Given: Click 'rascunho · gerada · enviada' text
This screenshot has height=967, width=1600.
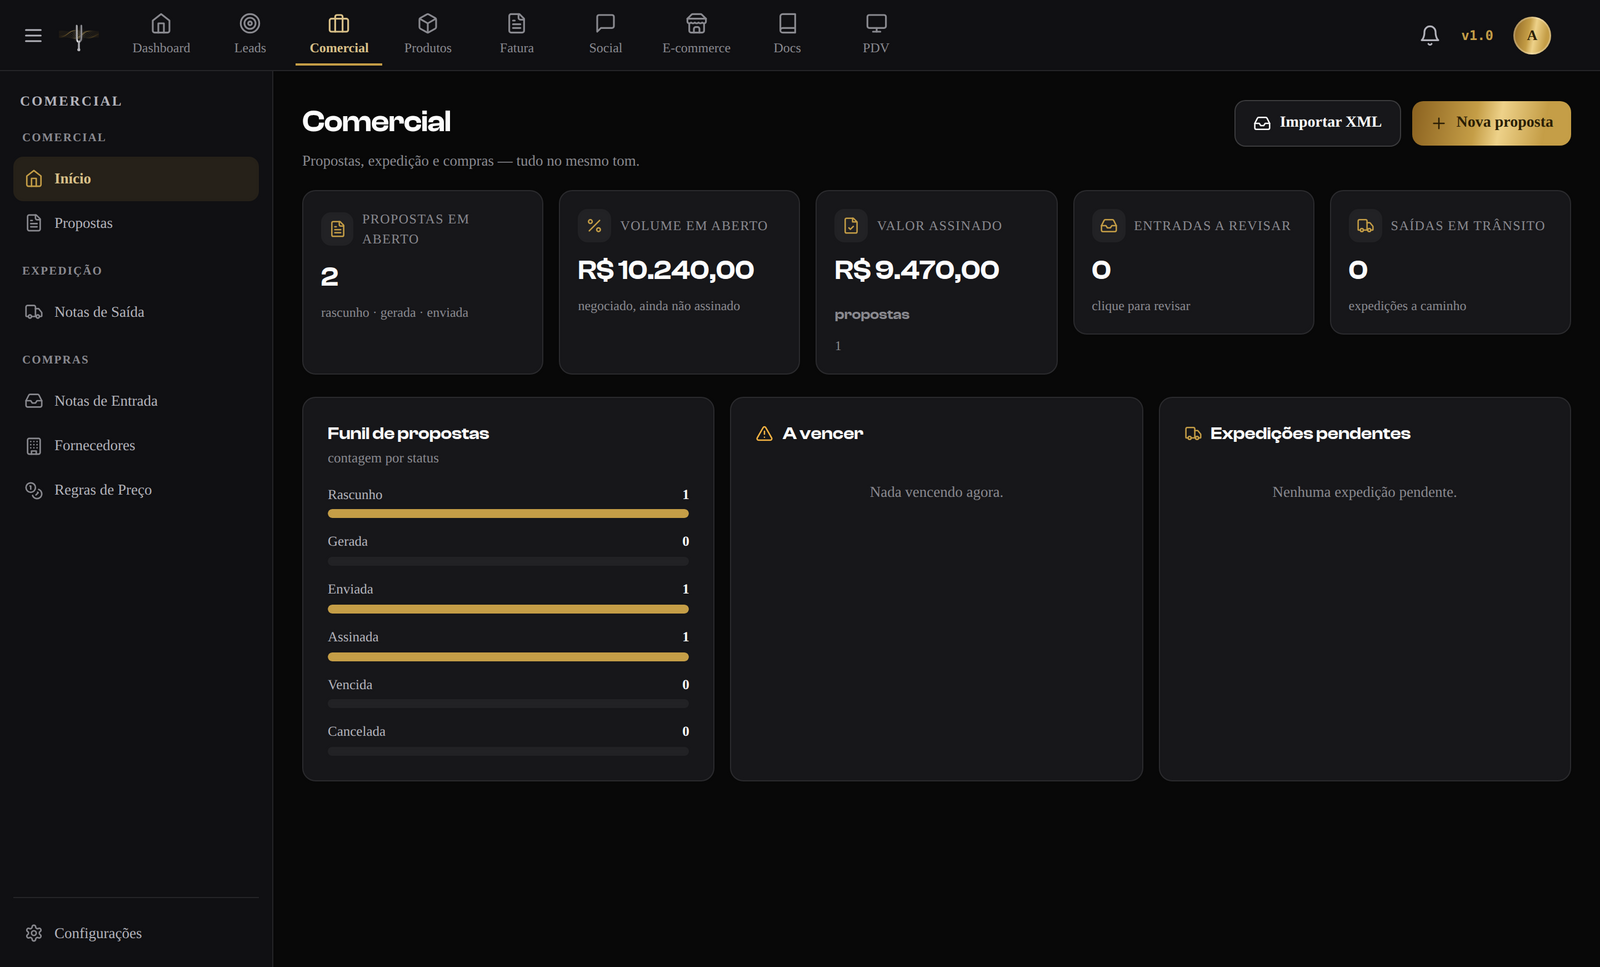Looking at the screenshot, I should point(394,313).
